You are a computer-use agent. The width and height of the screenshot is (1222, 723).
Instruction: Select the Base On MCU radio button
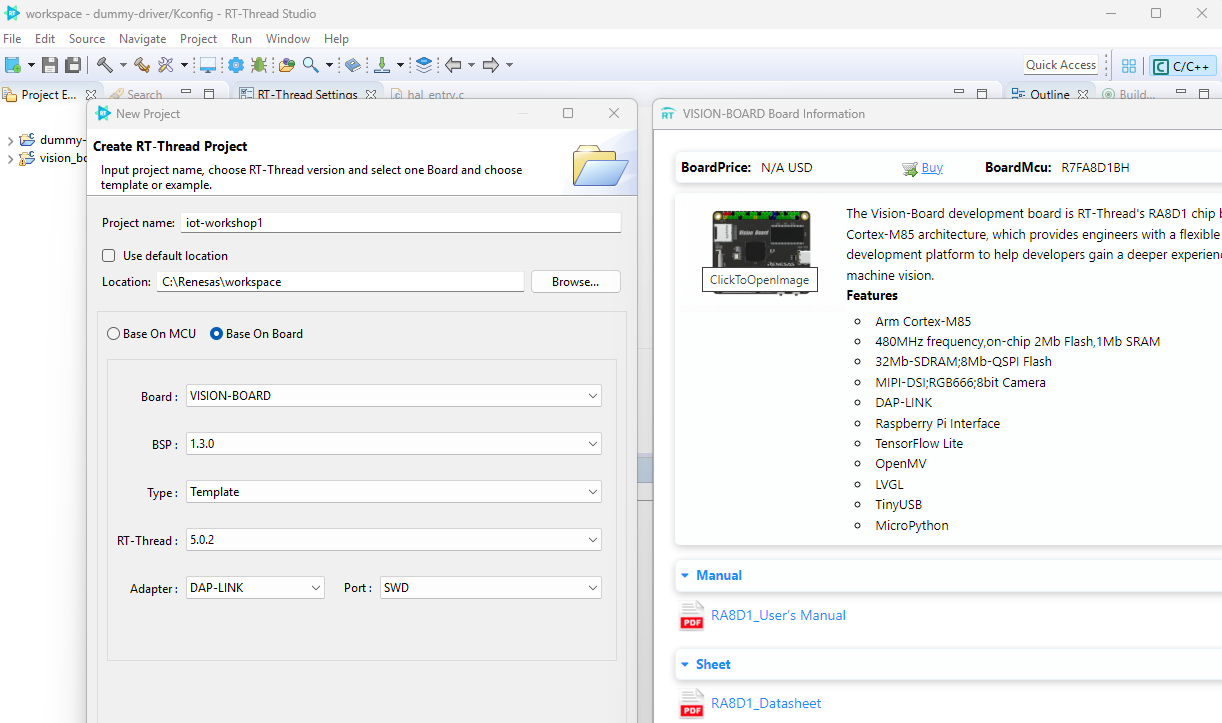[x=113, y=334]
